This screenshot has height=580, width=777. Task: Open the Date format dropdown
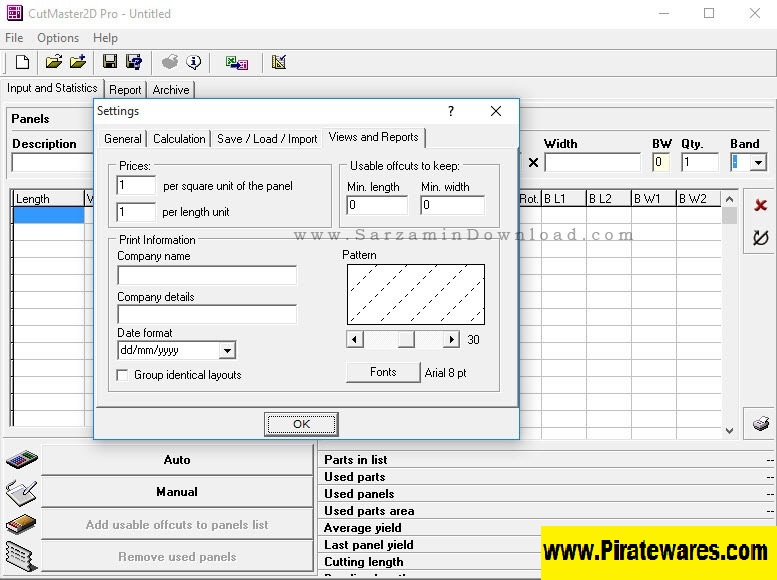coord(227,351)
